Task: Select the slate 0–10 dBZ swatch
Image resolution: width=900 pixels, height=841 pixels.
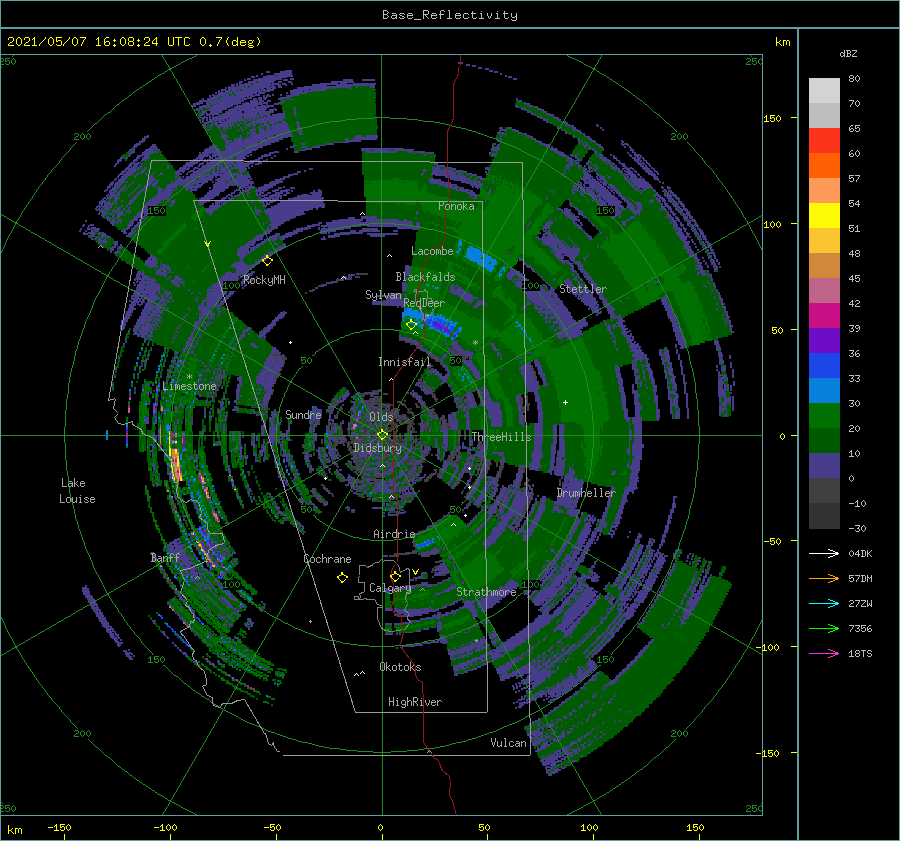Action: pos(824,466)
